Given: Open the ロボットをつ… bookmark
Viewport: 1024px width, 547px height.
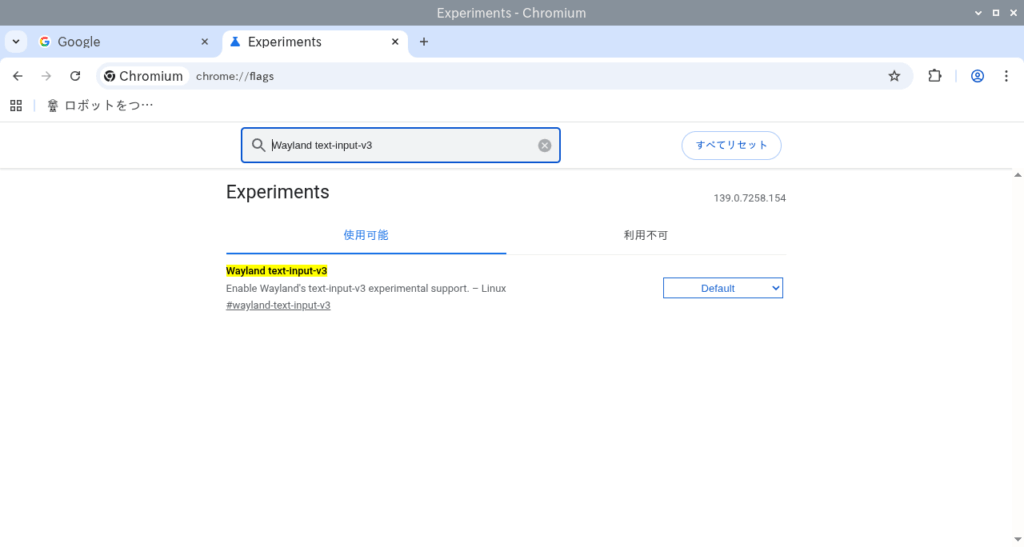Looking at the screenshot, I should (100, 105).
